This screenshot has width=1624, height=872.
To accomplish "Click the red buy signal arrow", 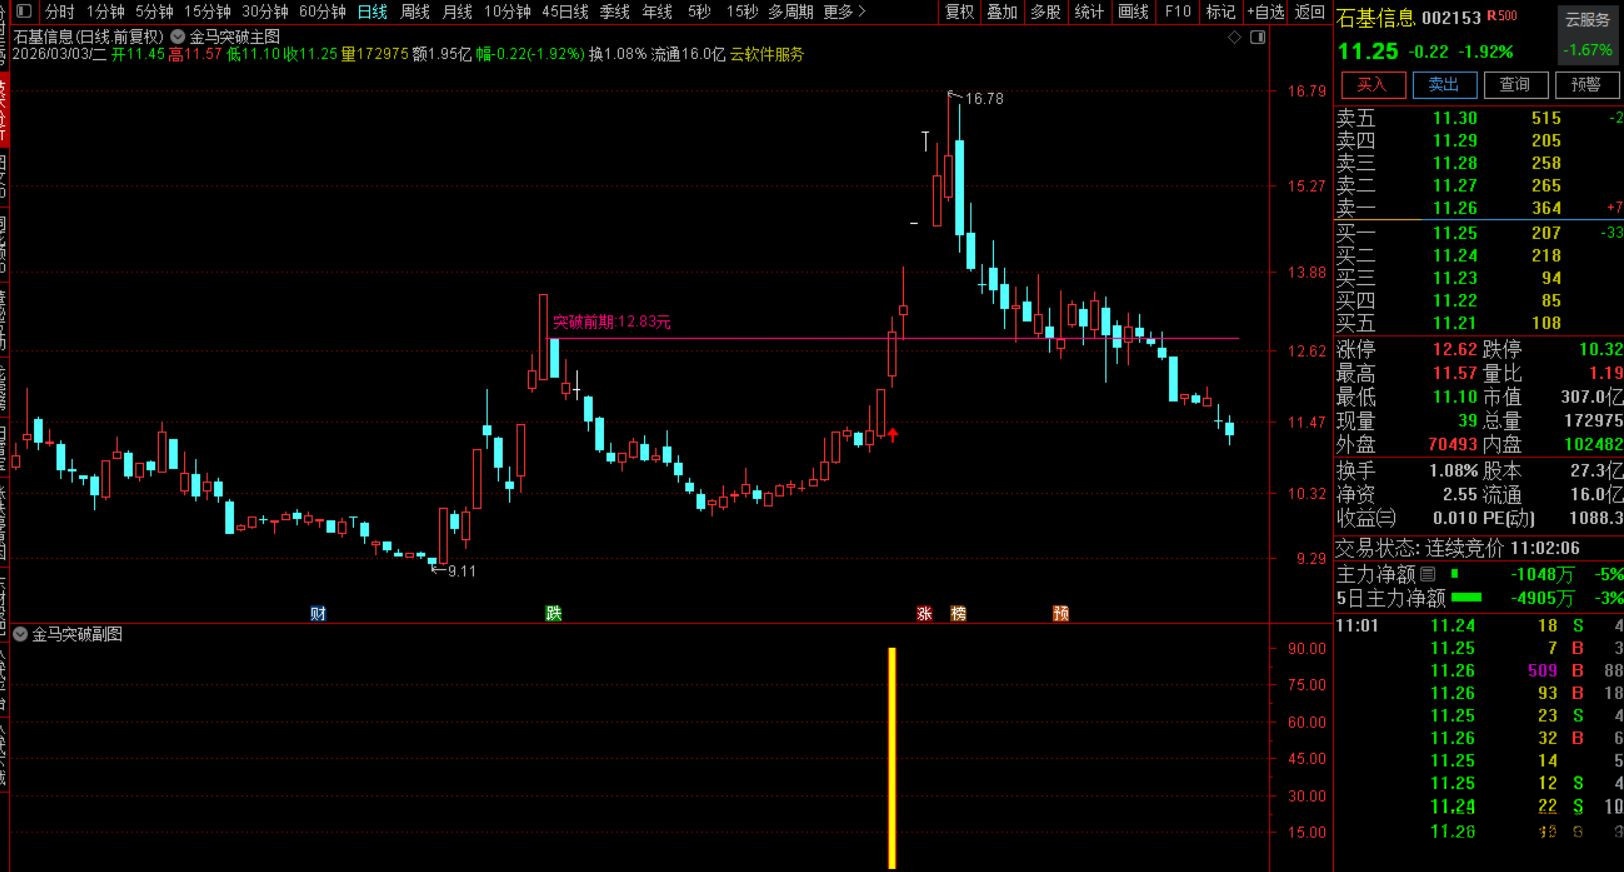I will 892,435.
